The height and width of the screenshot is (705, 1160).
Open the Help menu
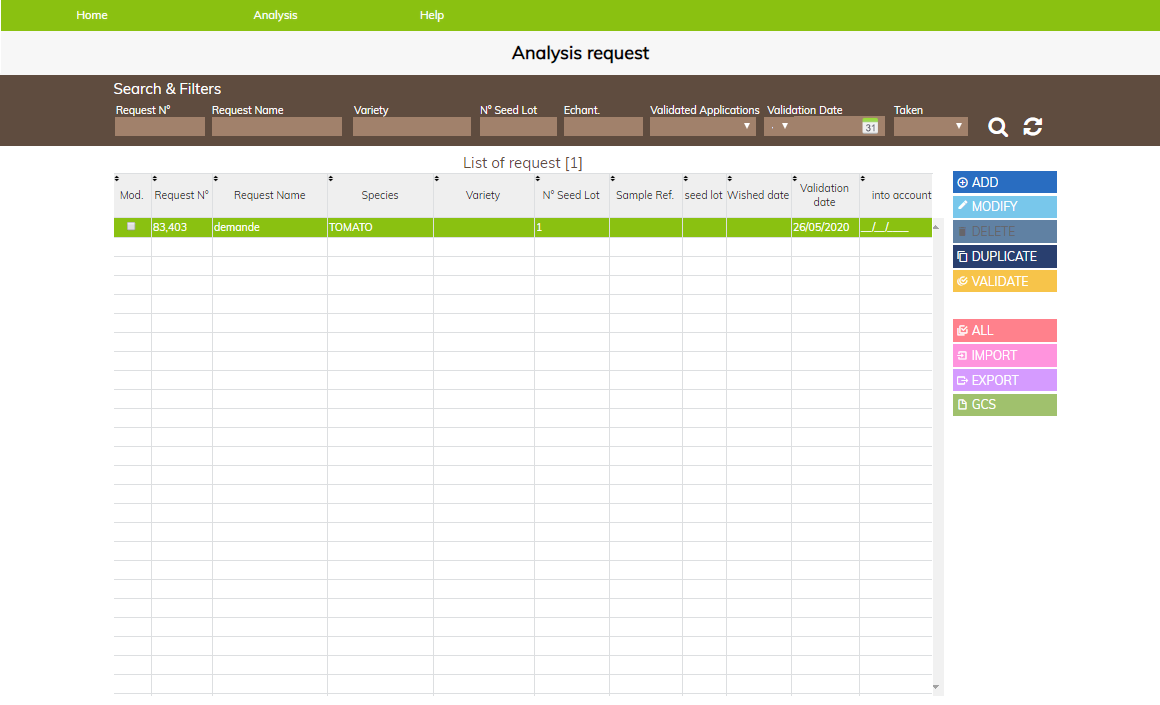tap(432, 15)
